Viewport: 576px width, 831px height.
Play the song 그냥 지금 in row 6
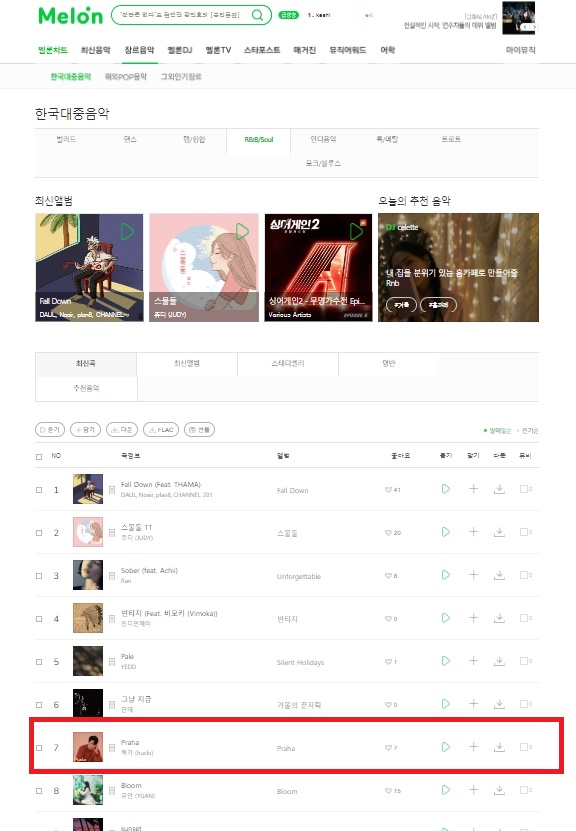(446, 704)
